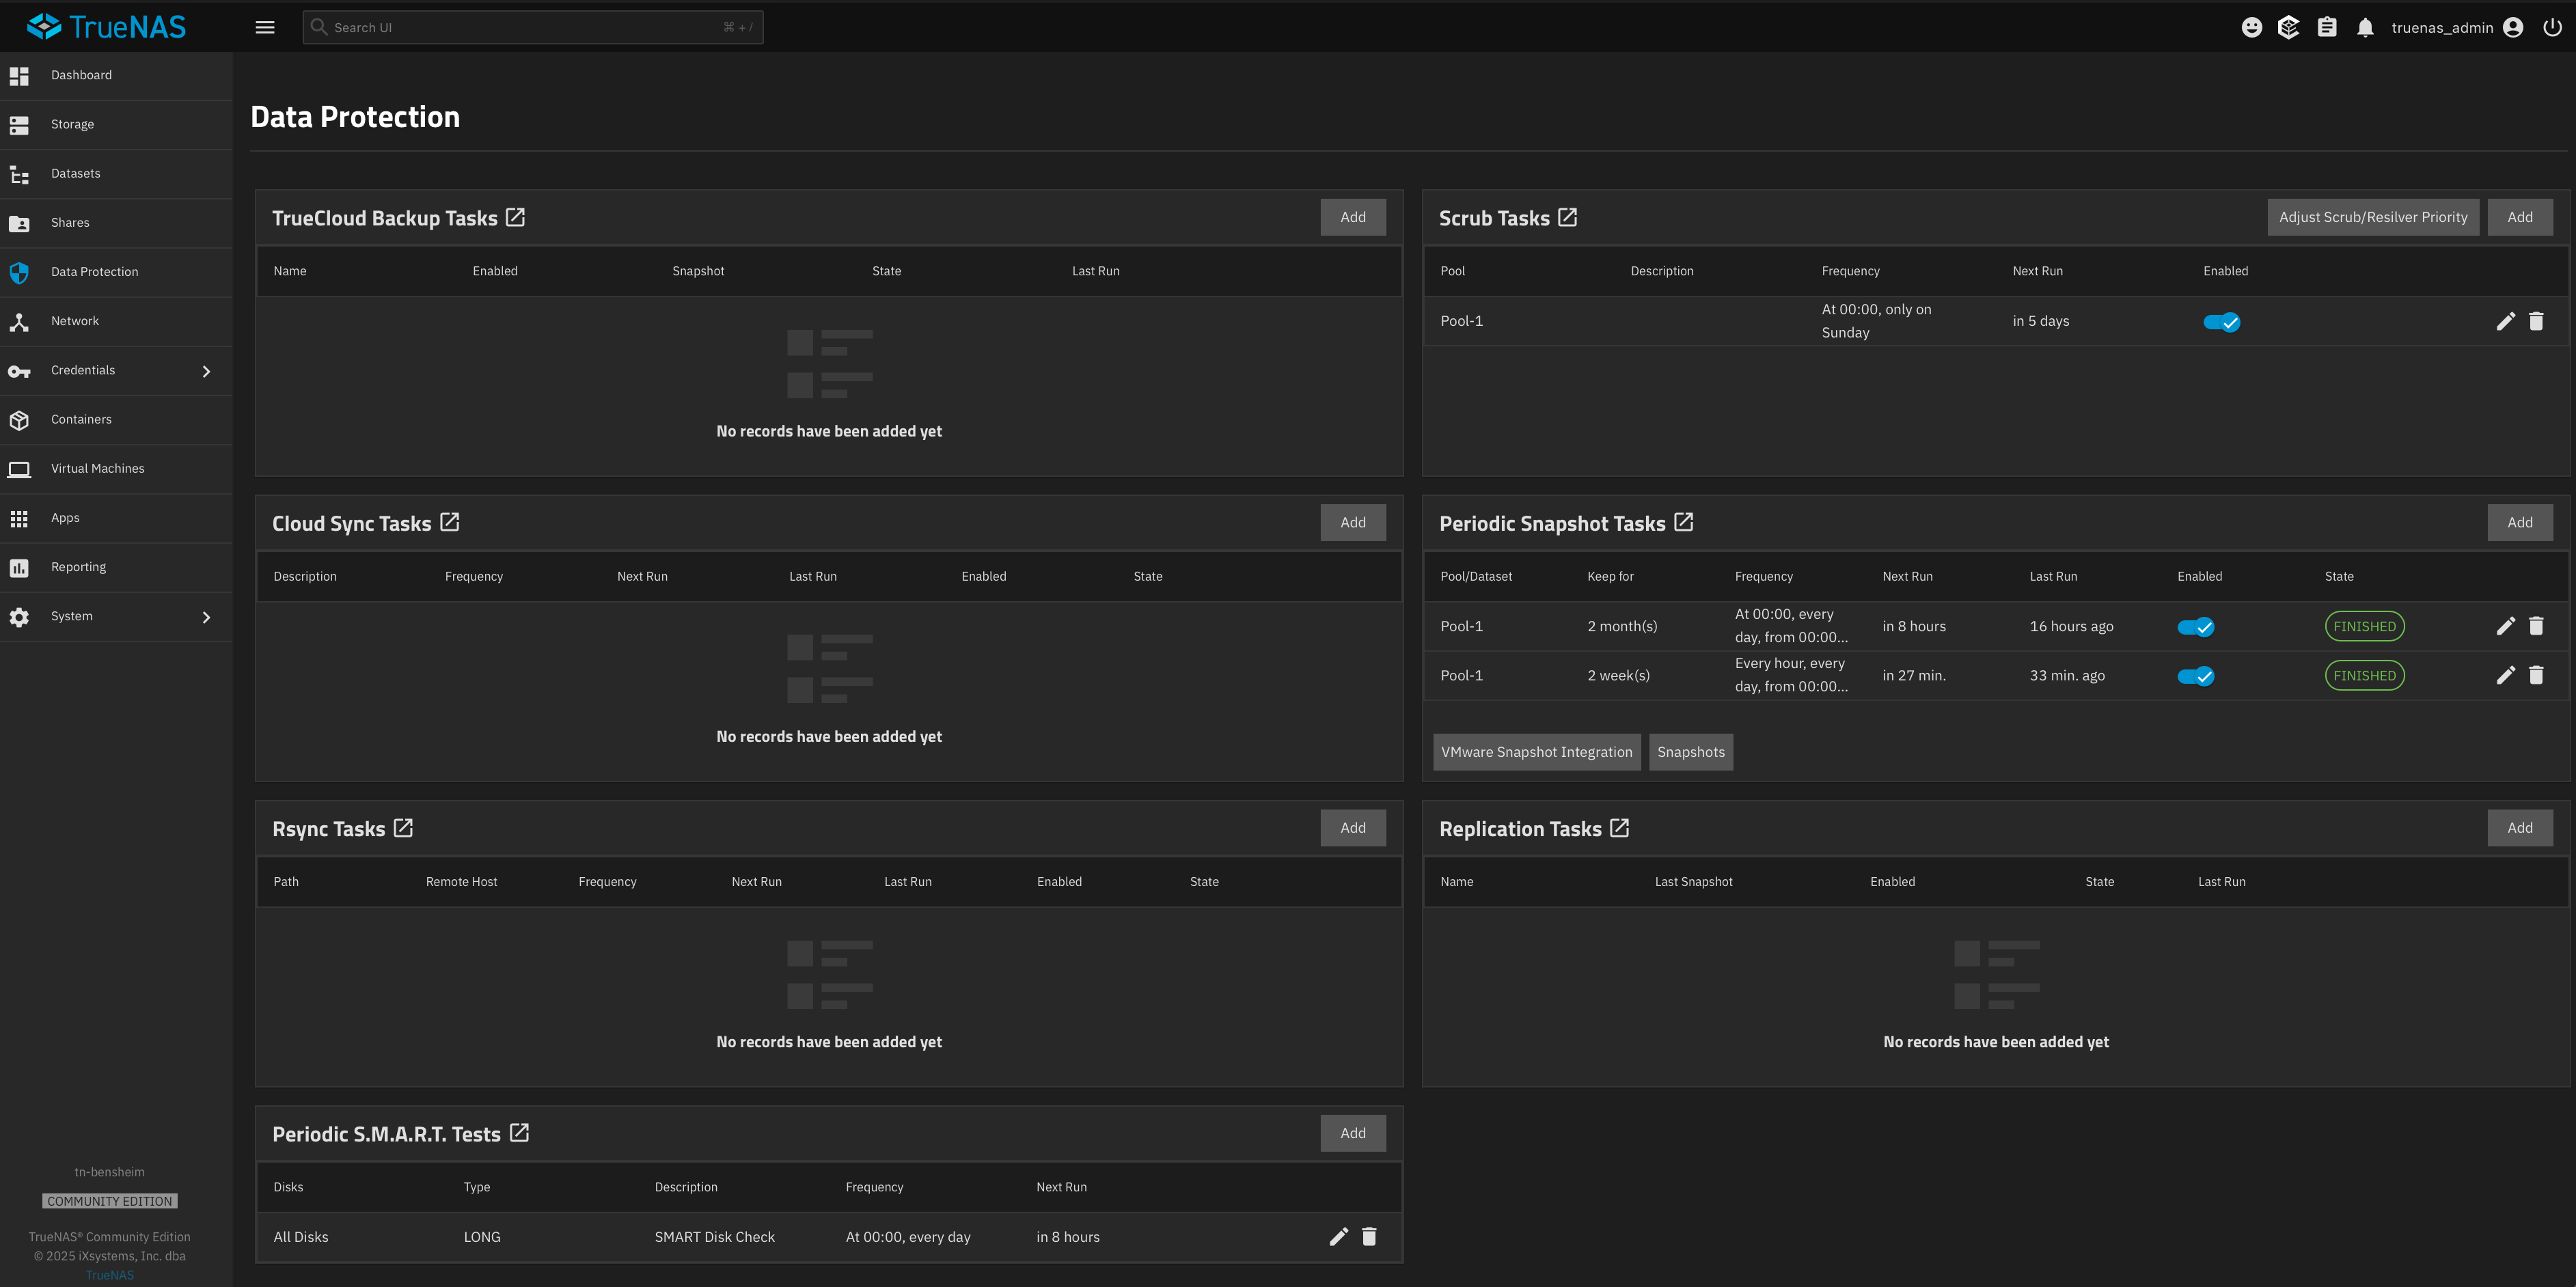The height and width of the screenshot is (1287, 2576).
Task: Delete the Pool-1 scrub task
Action: (x=2536, y=321)
